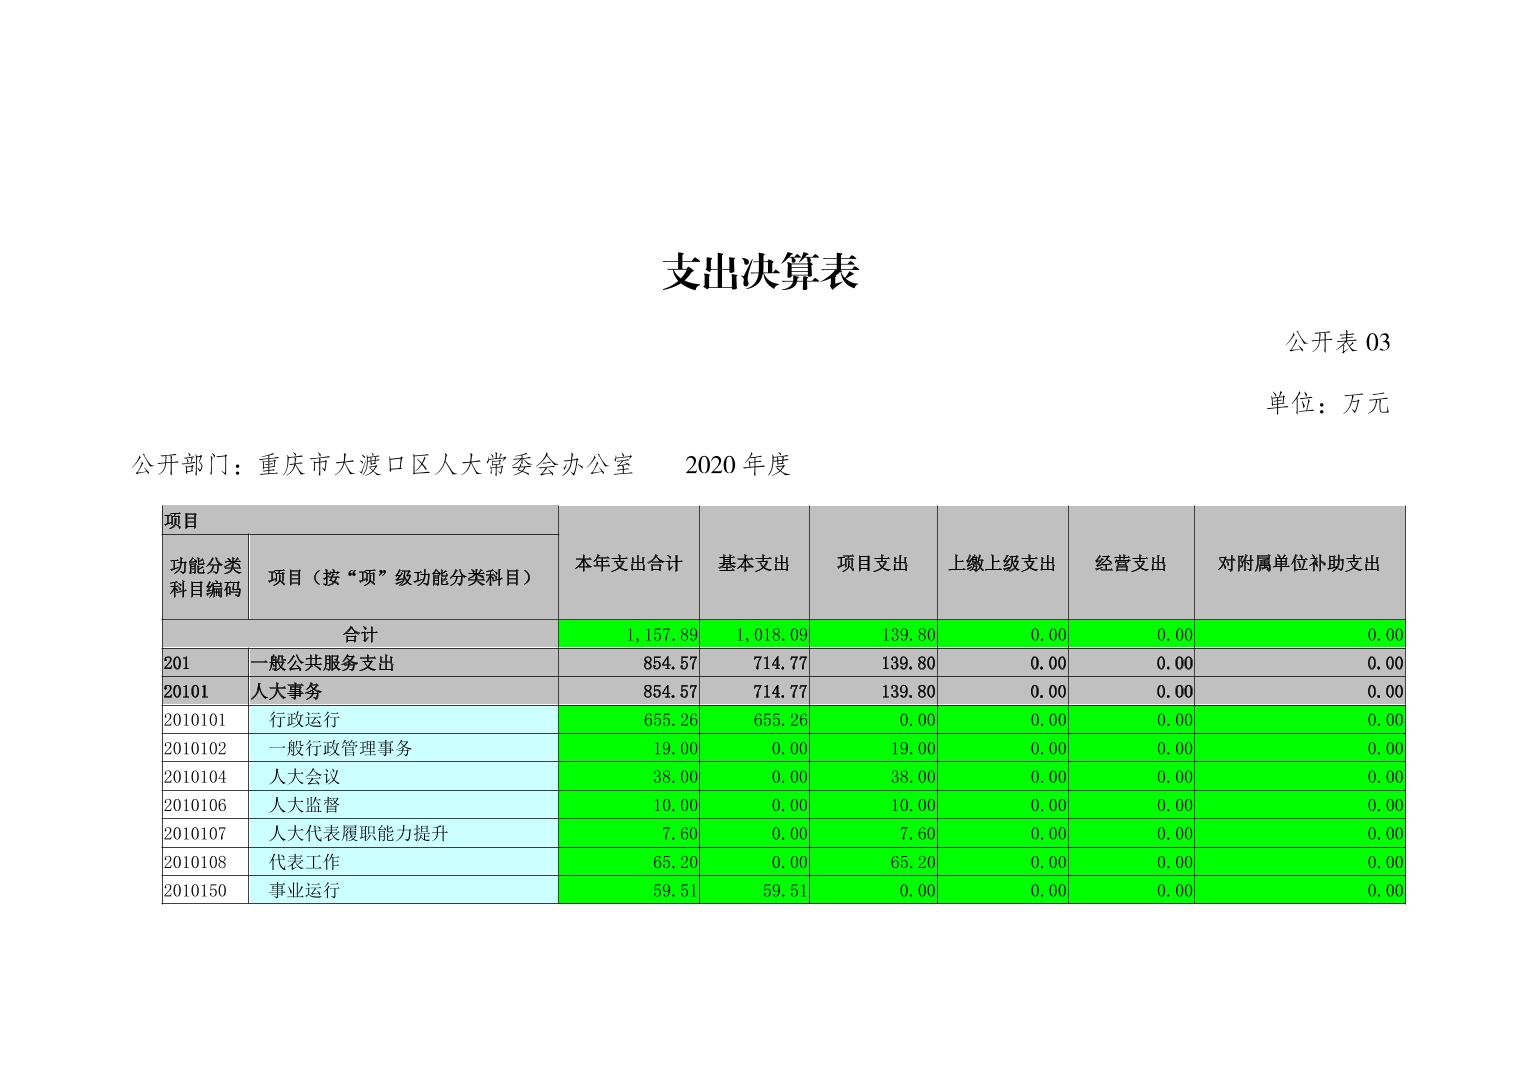Select the 基本支出 column header
Image resolution: width=1521 pixels, height=1075 pixels.
point(754,564)
